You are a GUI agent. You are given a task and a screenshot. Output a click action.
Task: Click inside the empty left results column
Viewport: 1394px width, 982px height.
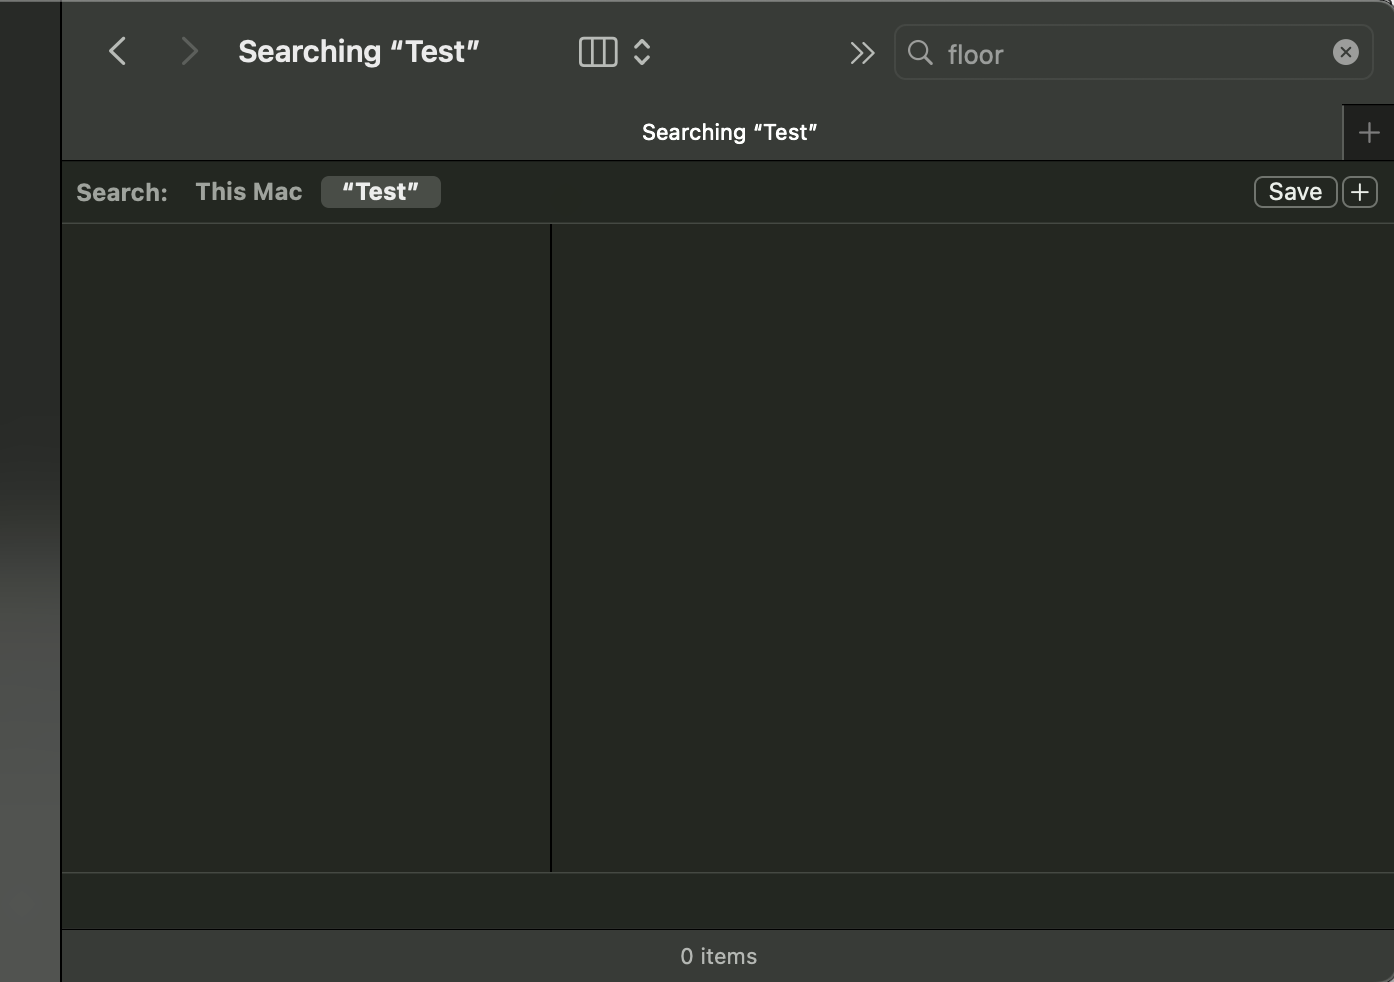click(x=306, y=548)
